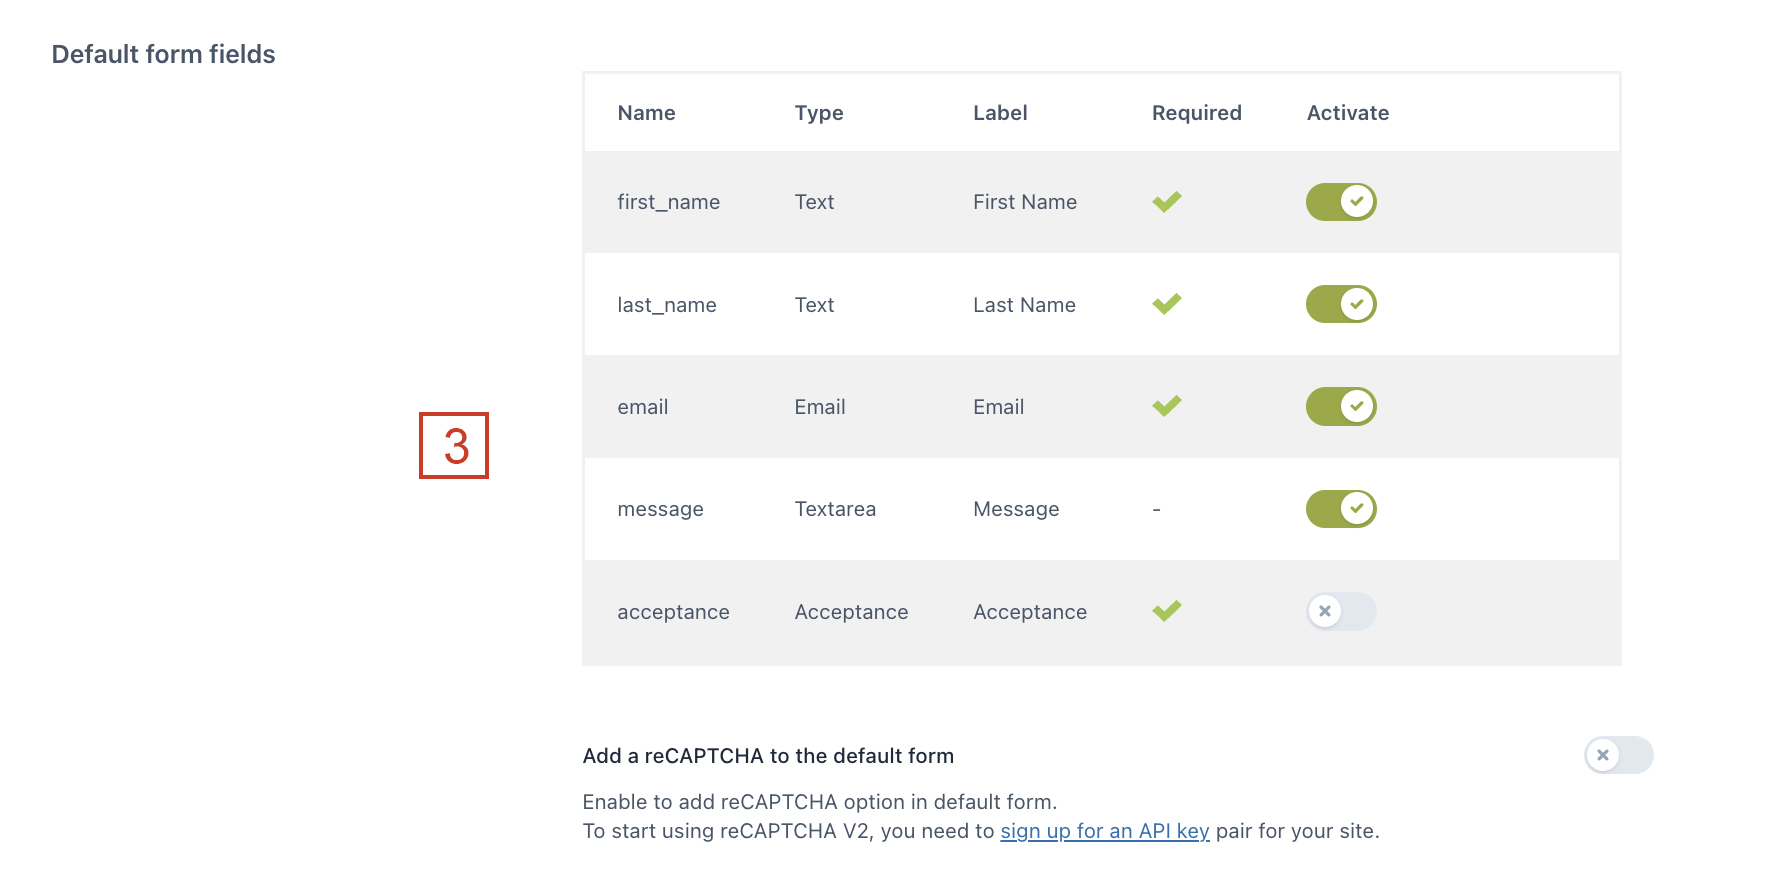Viewport: 1768px width, 892px height.
Task: Click the red boxed number 3 marker
Action: click(454, 446)
